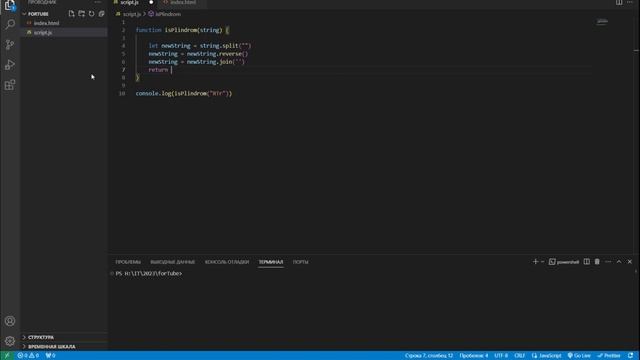Open the Accounts menu icon
640x360 pixels.
coord(10,321)
